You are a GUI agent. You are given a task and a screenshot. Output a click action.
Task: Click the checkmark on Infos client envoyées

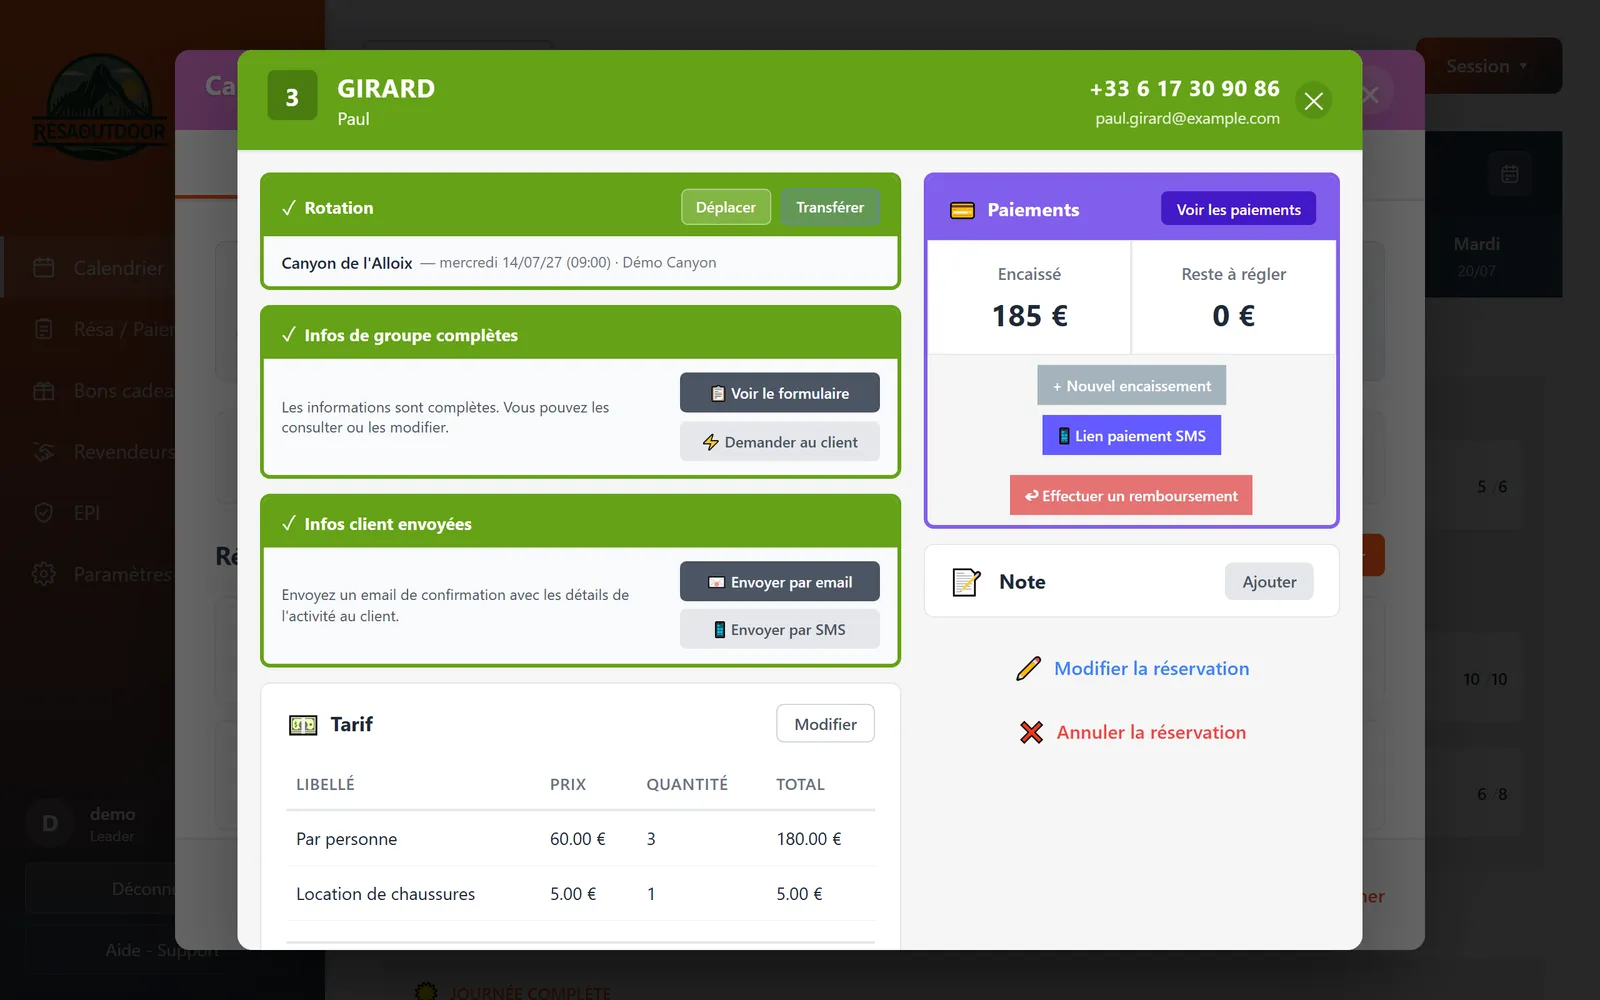289,524
